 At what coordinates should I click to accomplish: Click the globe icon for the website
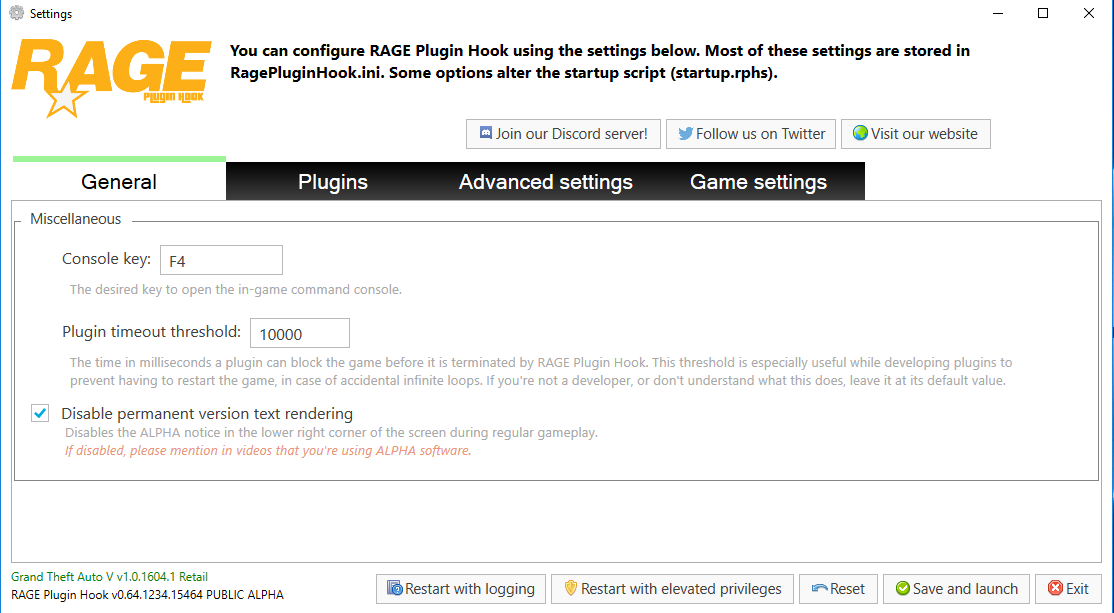coord(860,134)
